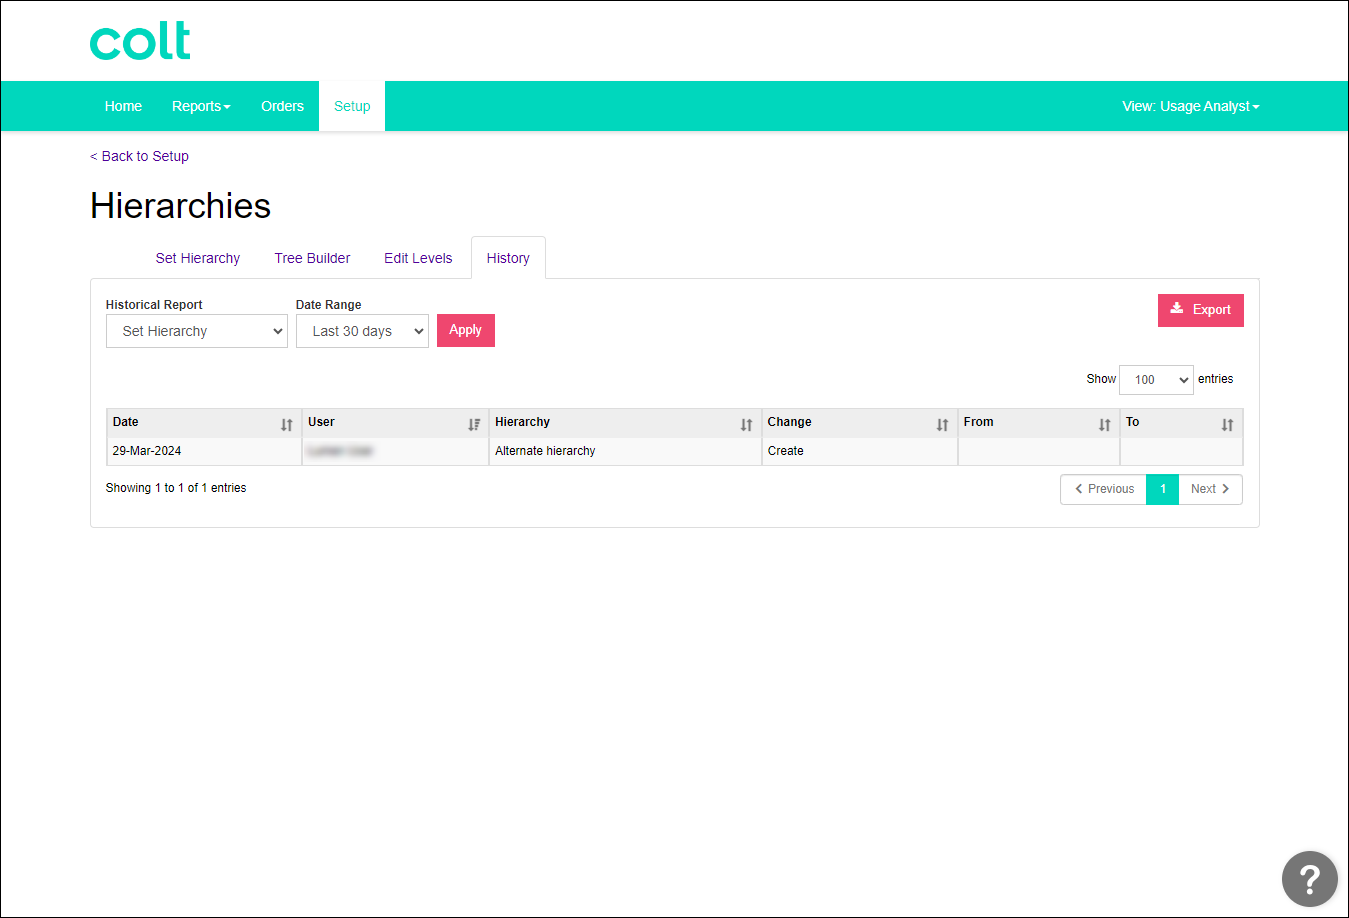Sort table by Date column icon
The width and height of the screenshot is (1349, 918).
(287, 424)
